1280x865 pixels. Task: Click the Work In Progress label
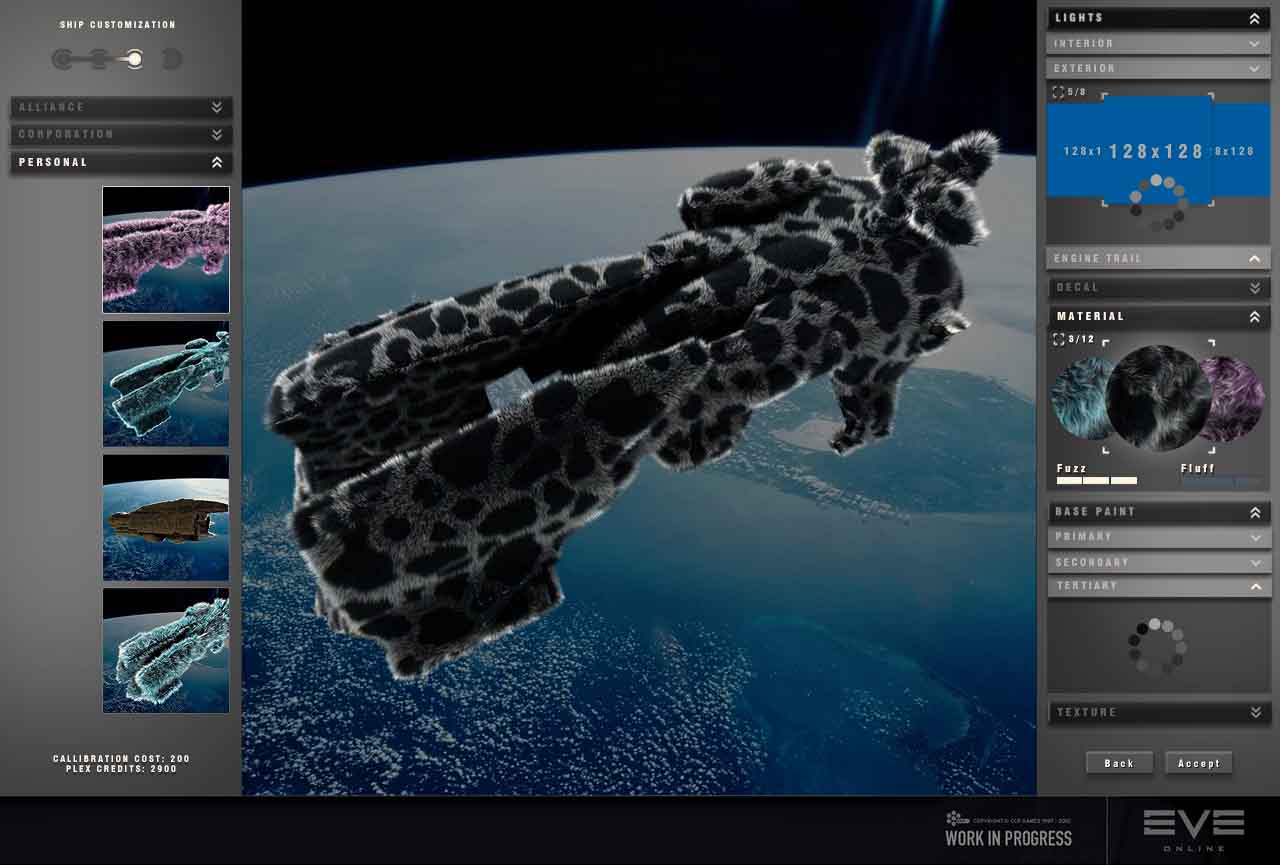[x=1008, y=838]
